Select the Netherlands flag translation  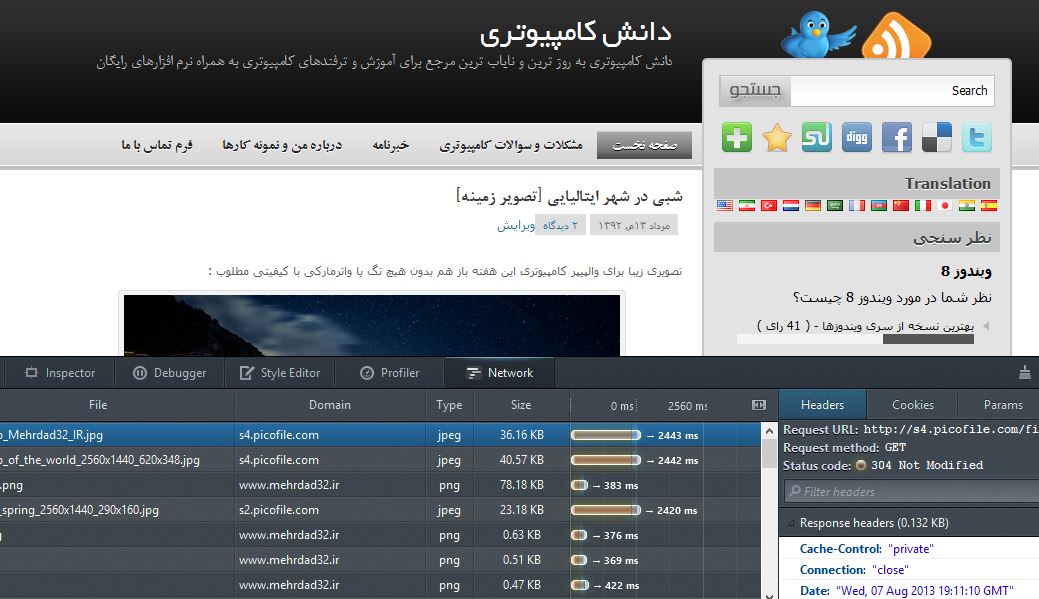791,205
